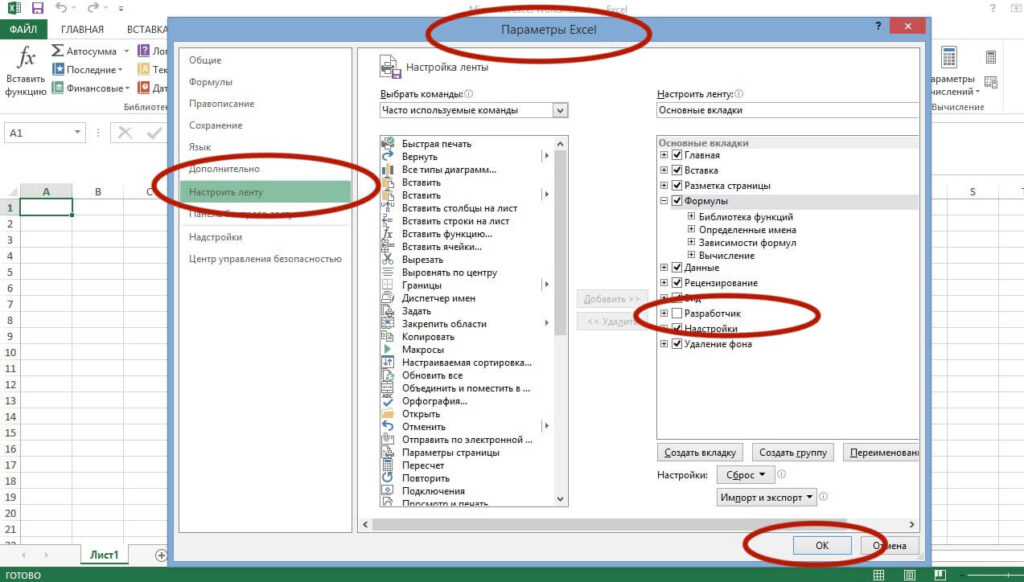Expand the Зависимости формул group

(x=691, y=242)
